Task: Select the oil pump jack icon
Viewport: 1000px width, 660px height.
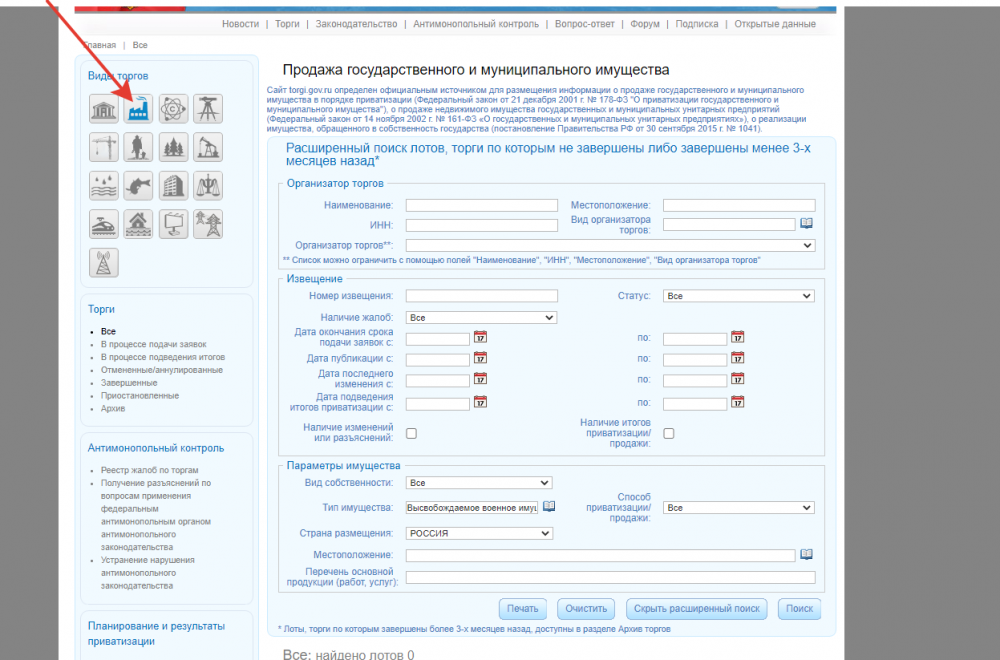Action: coord(208,147)
